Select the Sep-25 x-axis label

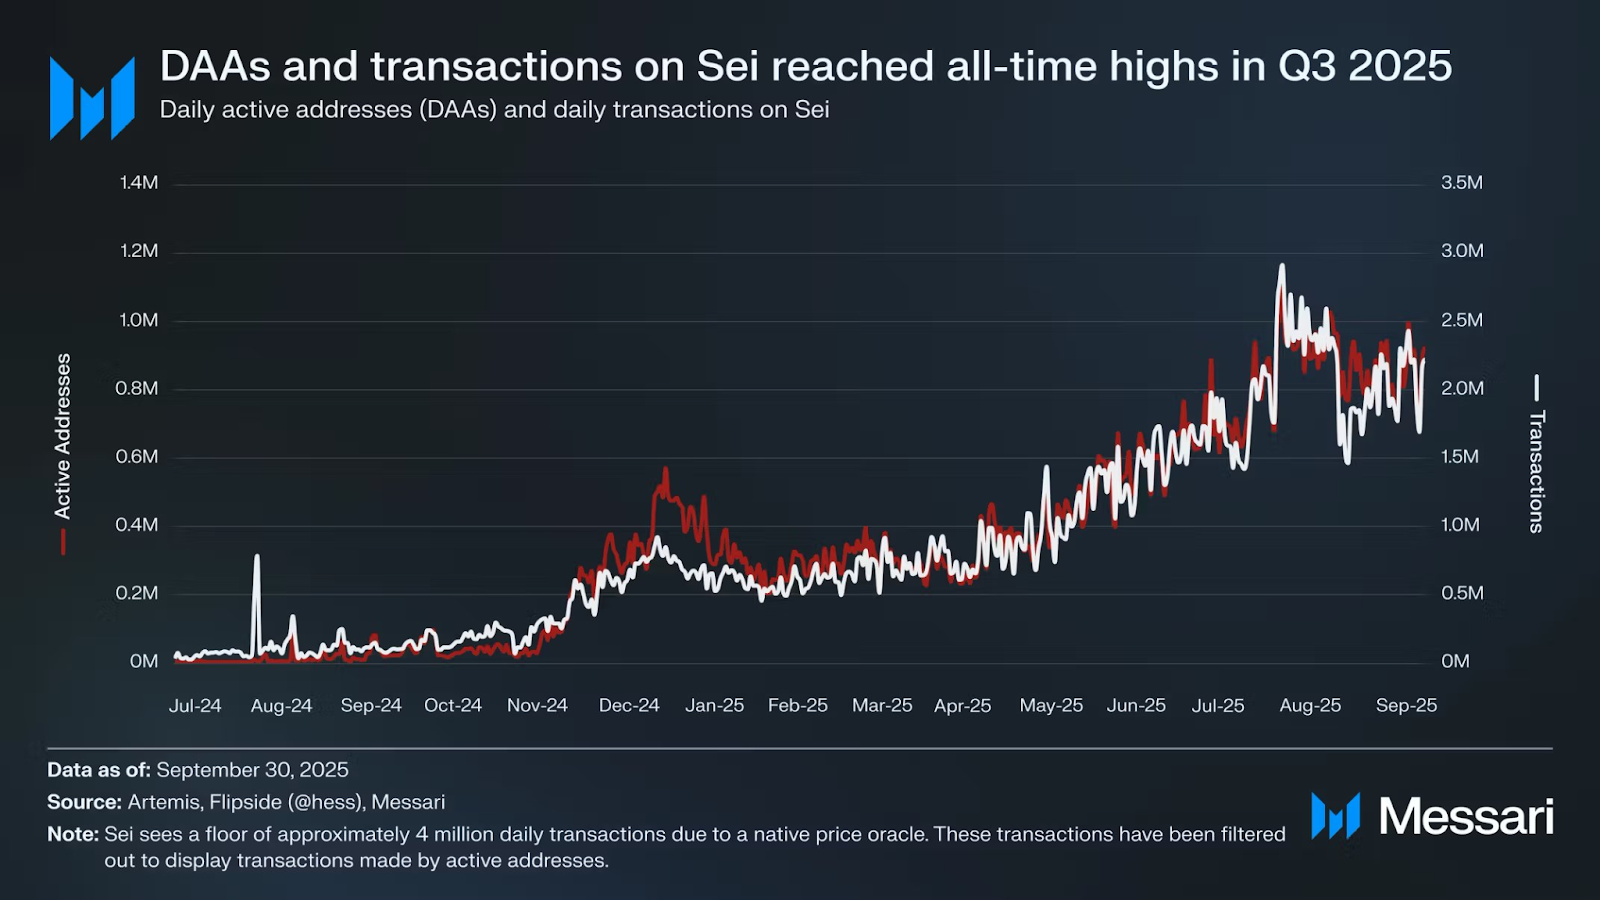[x=1406, y=705]
